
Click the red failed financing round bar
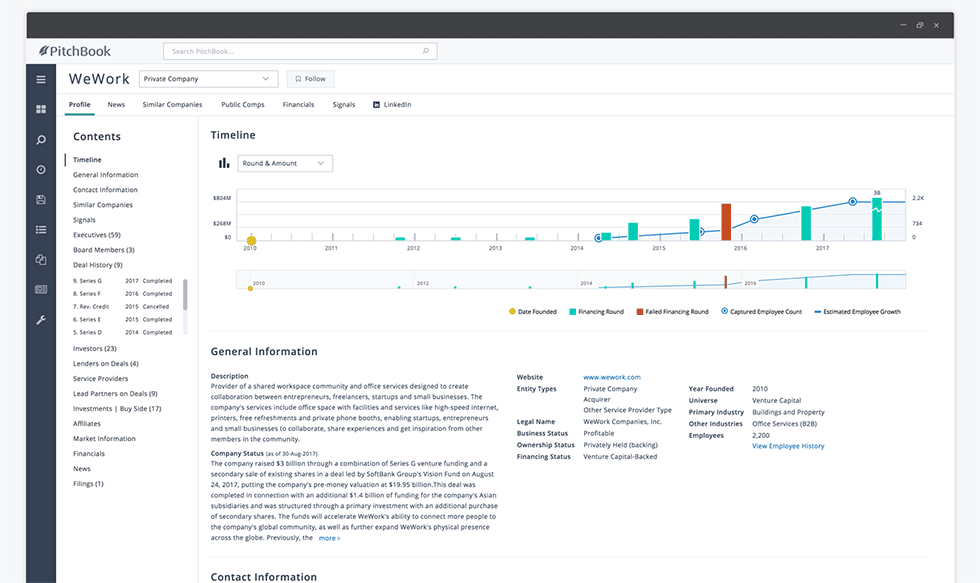click(x=726, y=222)
